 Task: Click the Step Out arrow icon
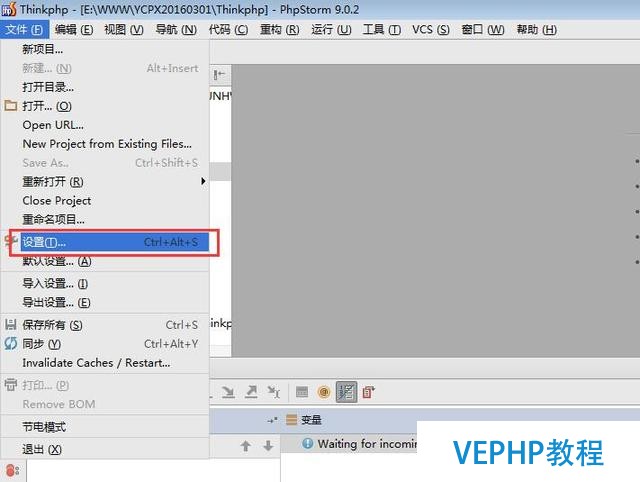tap(251, 392)
